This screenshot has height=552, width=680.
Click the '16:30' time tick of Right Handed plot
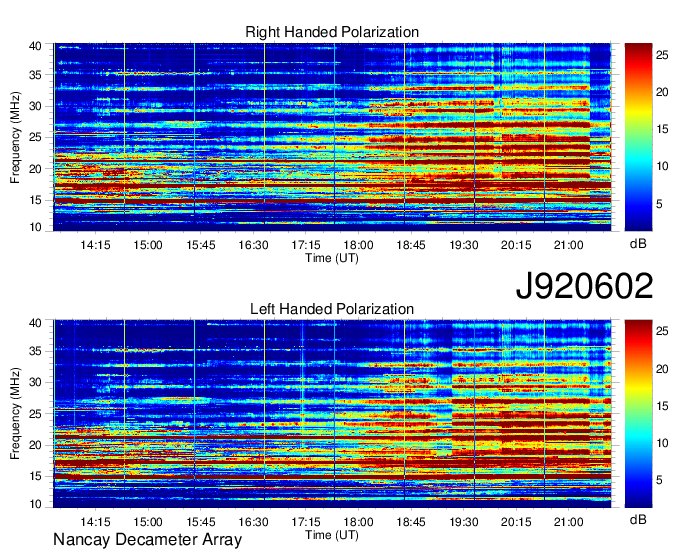click(x=253, y=245)
